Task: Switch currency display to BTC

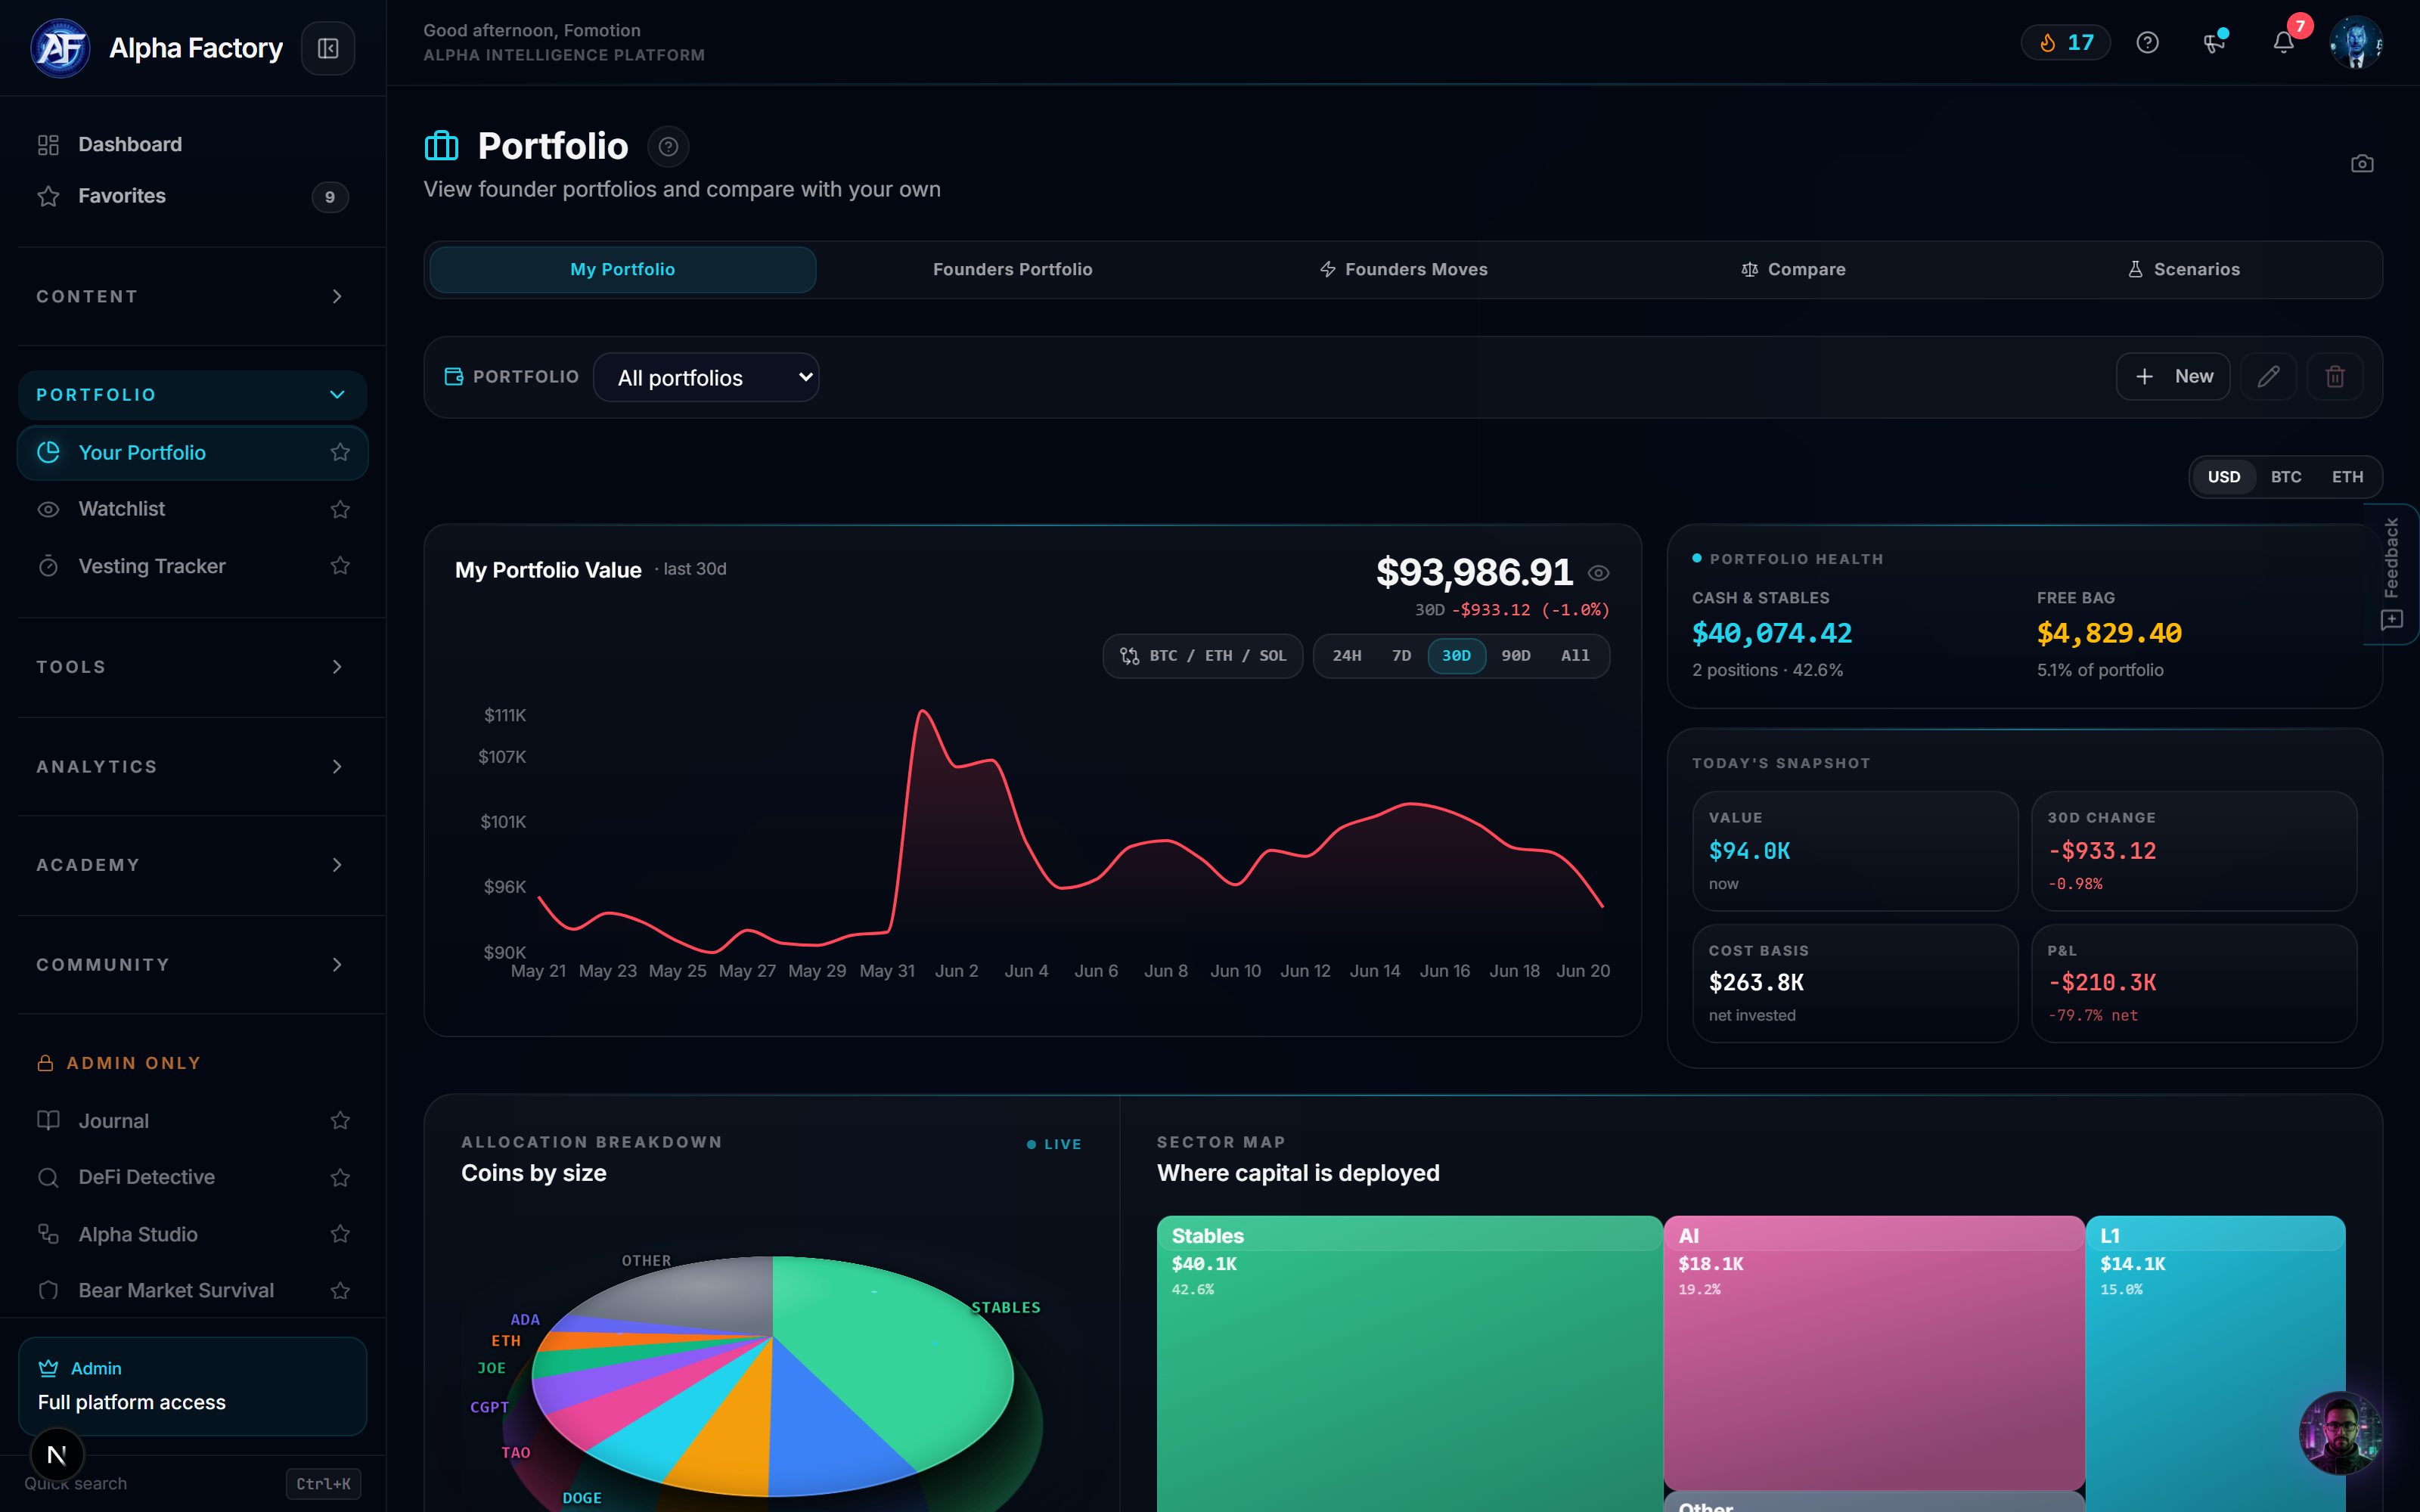Action: pos(2286,477)
